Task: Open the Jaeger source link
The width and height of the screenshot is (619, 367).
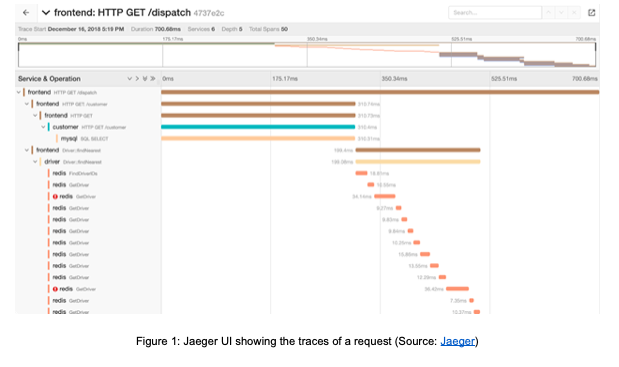Action: (x=458, y=341)
